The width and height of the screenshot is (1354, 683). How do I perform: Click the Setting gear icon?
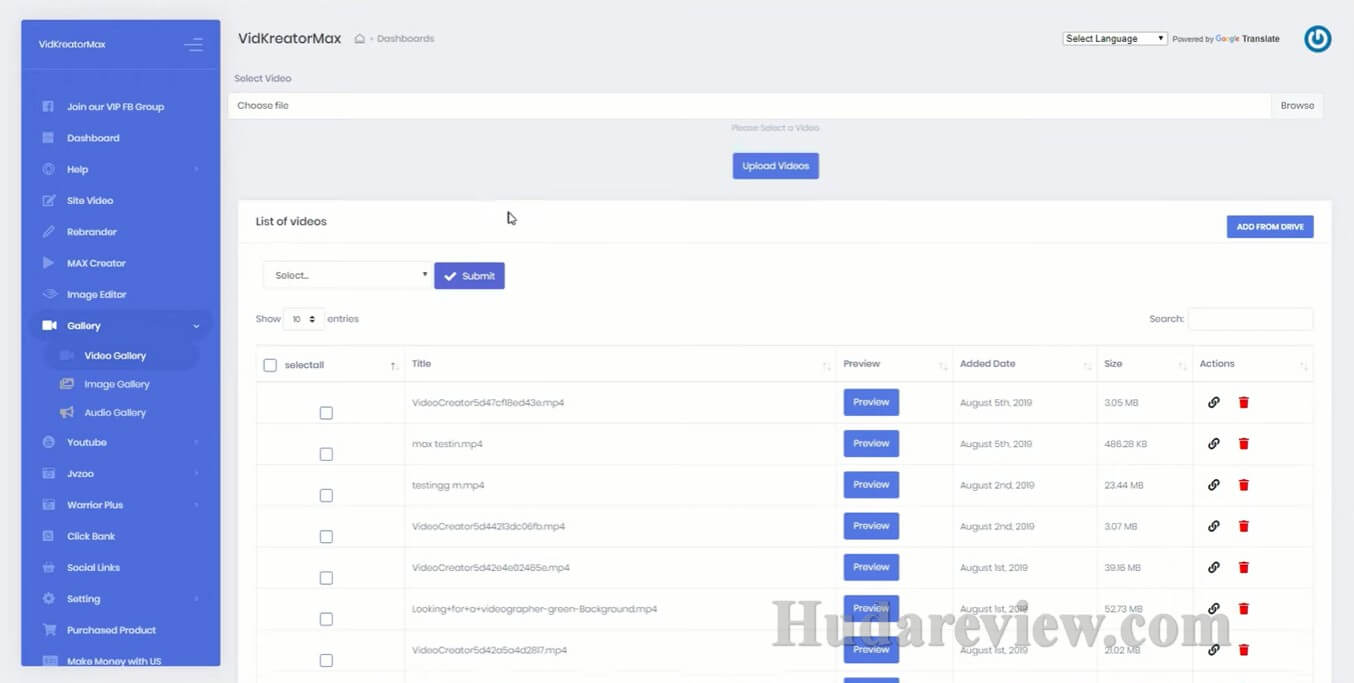pyautogui.click(x=48, y=599)
